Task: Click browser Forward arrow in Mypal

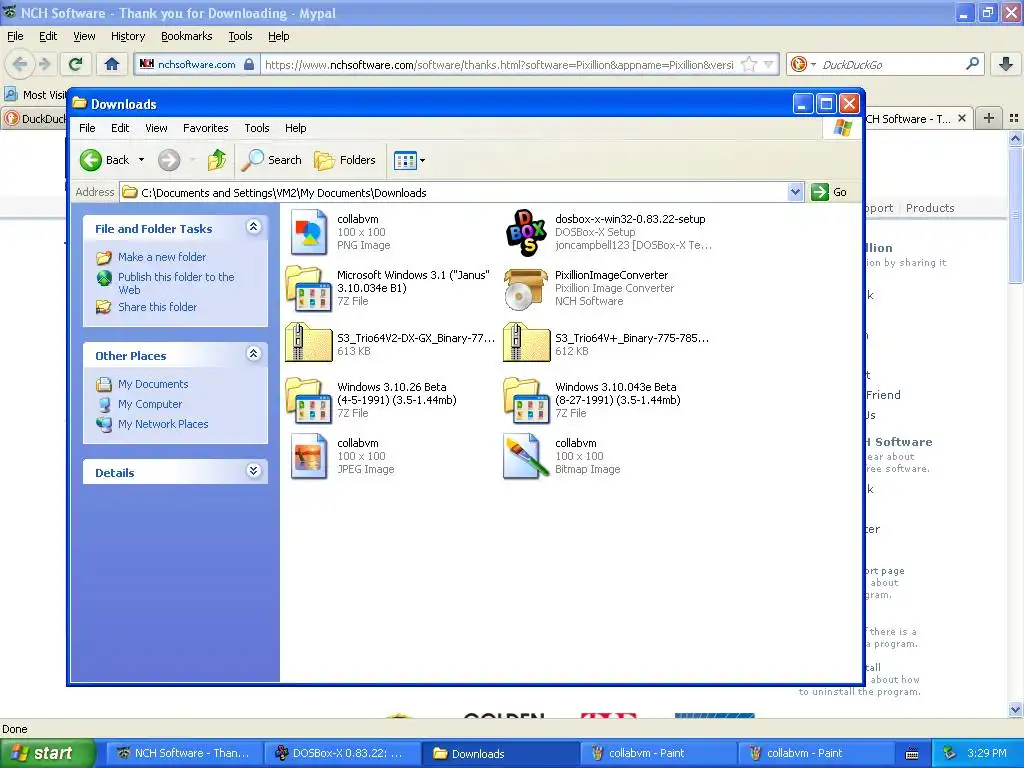Action: click(44, 64)
